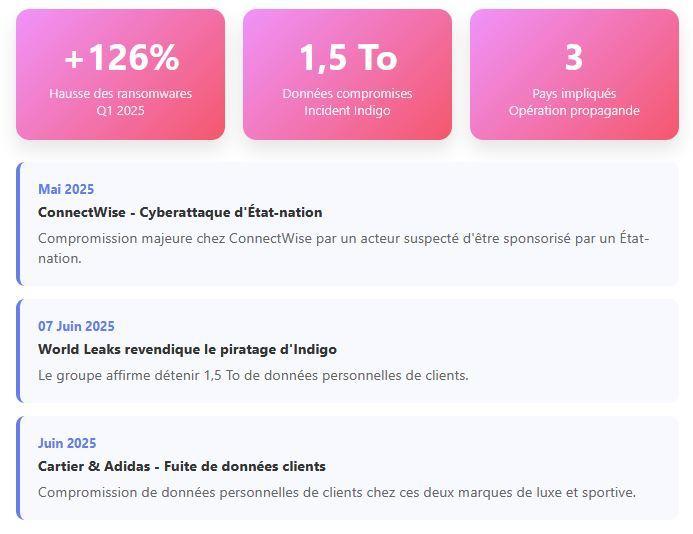693x534 pixels.
Task: Click the "Q1 2025" caption text
Action: 120,111
